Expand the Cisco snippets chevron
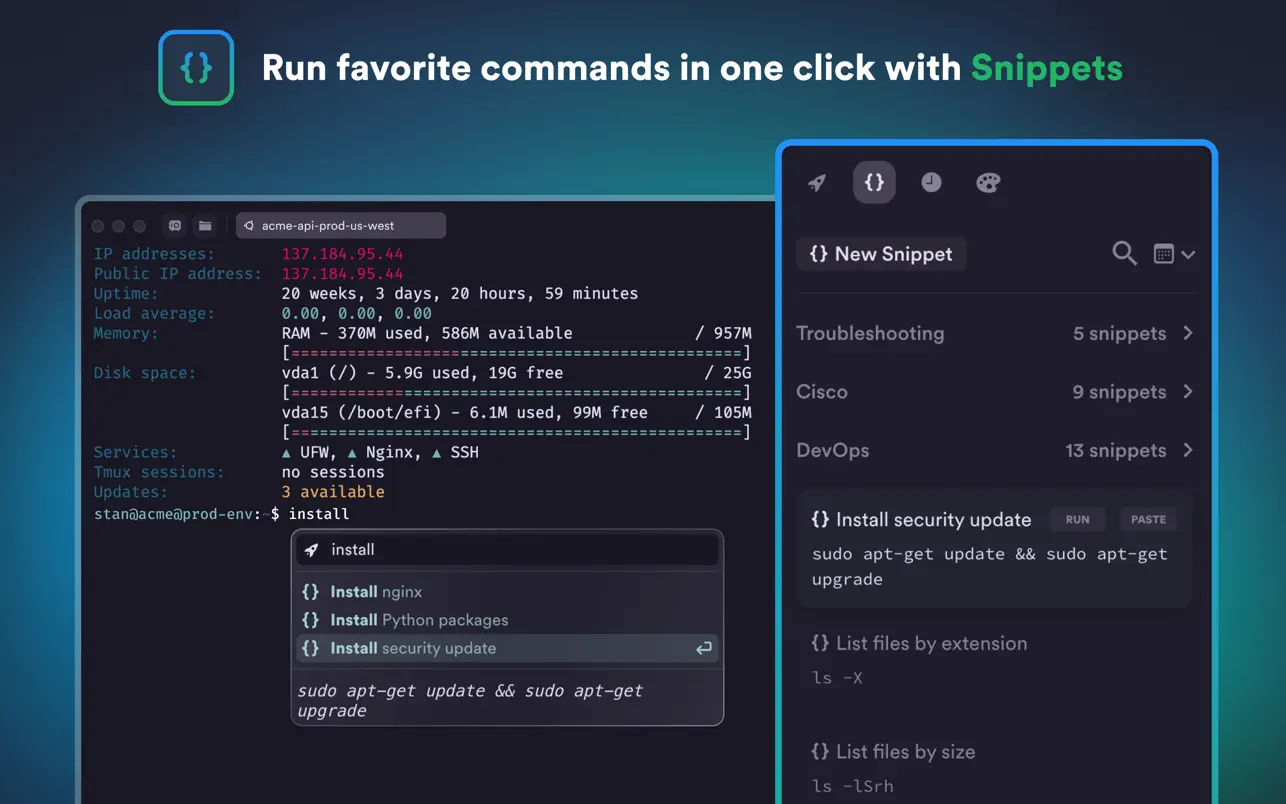 point(1188,391)
